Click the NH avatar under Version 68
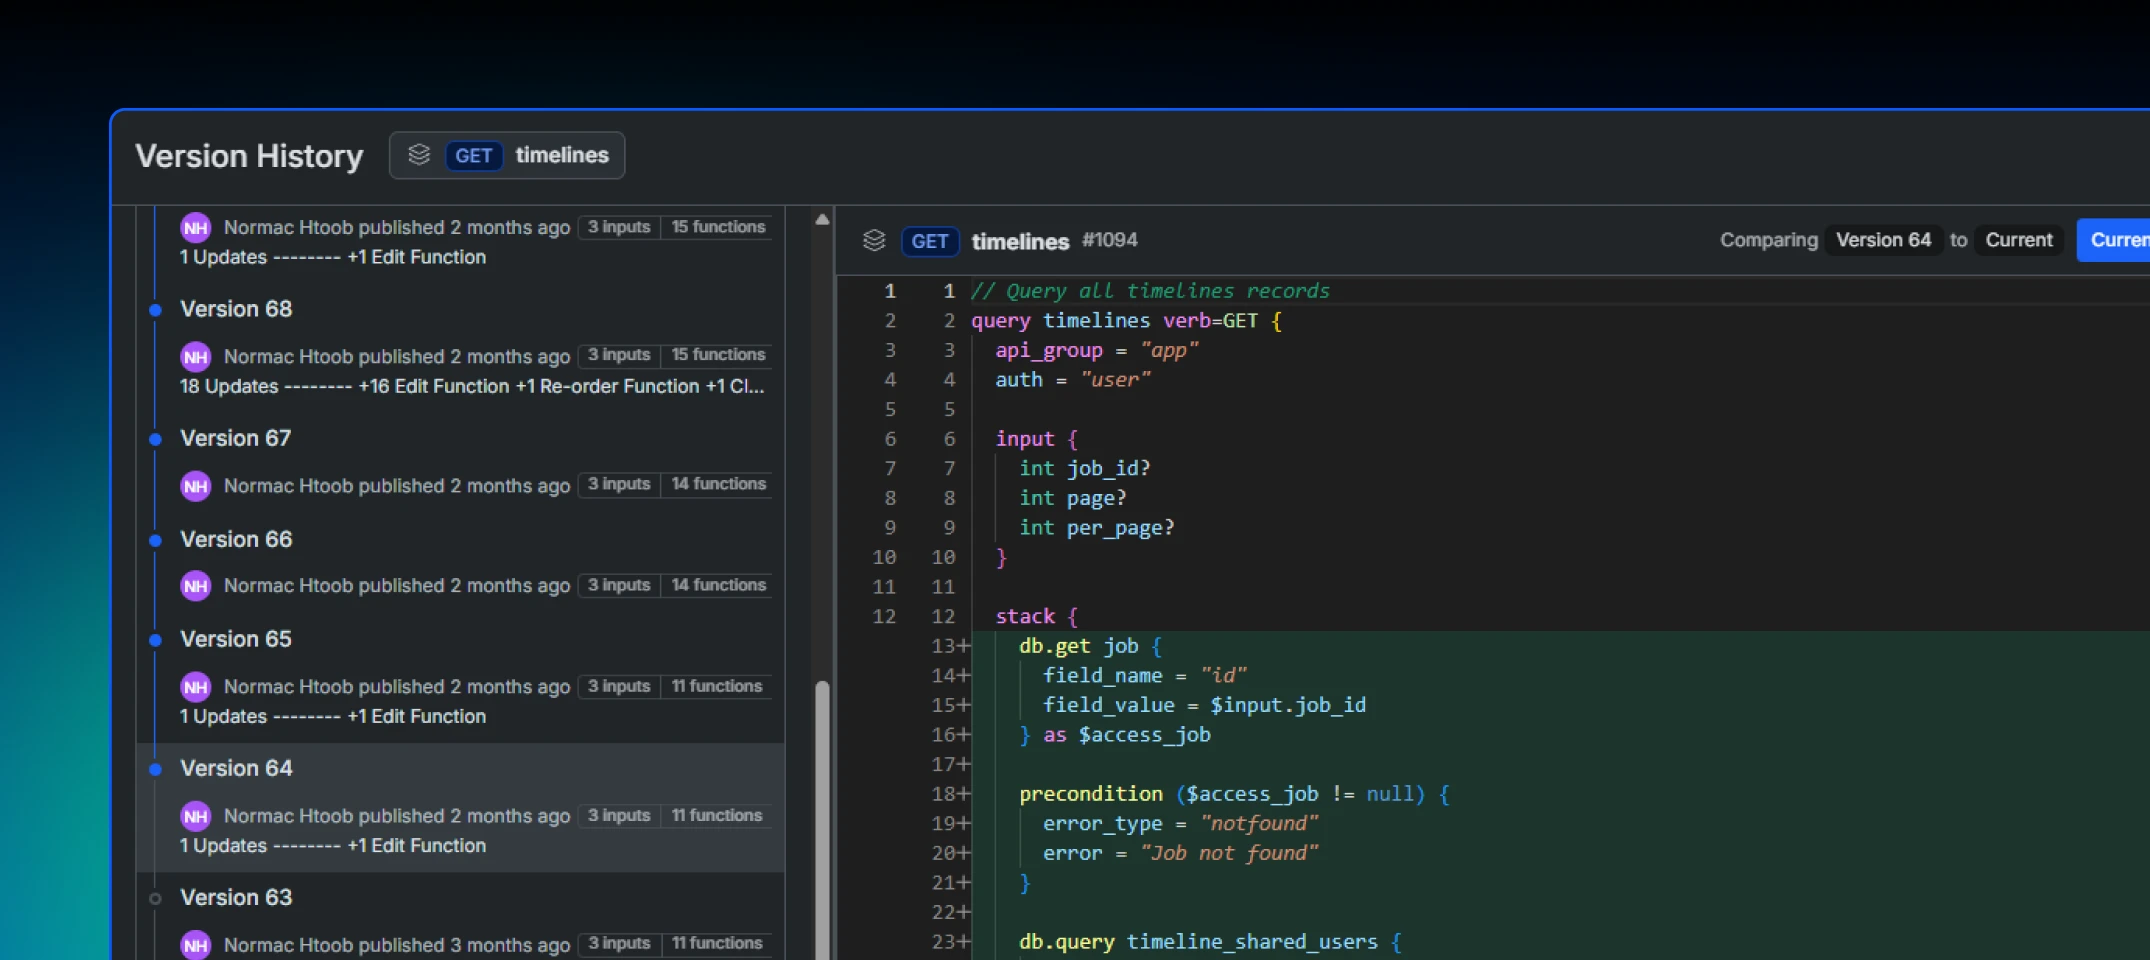This screenshot has width=2150, height=960. tap(196, 357)
